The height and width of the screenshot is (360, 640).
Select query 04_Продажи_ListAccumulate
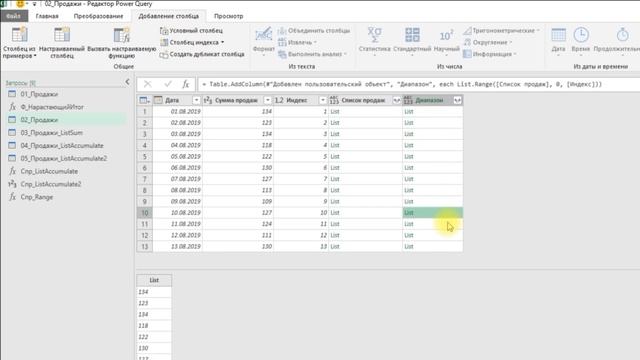pyautogui.click(x=62, y=146)
